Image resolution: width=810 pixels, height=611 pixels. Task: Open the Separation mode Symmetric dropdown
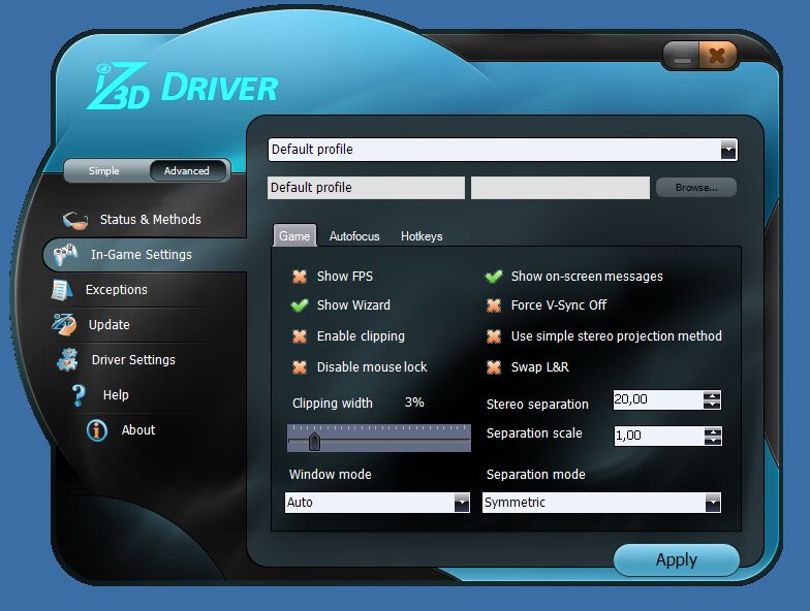[712, 503]
